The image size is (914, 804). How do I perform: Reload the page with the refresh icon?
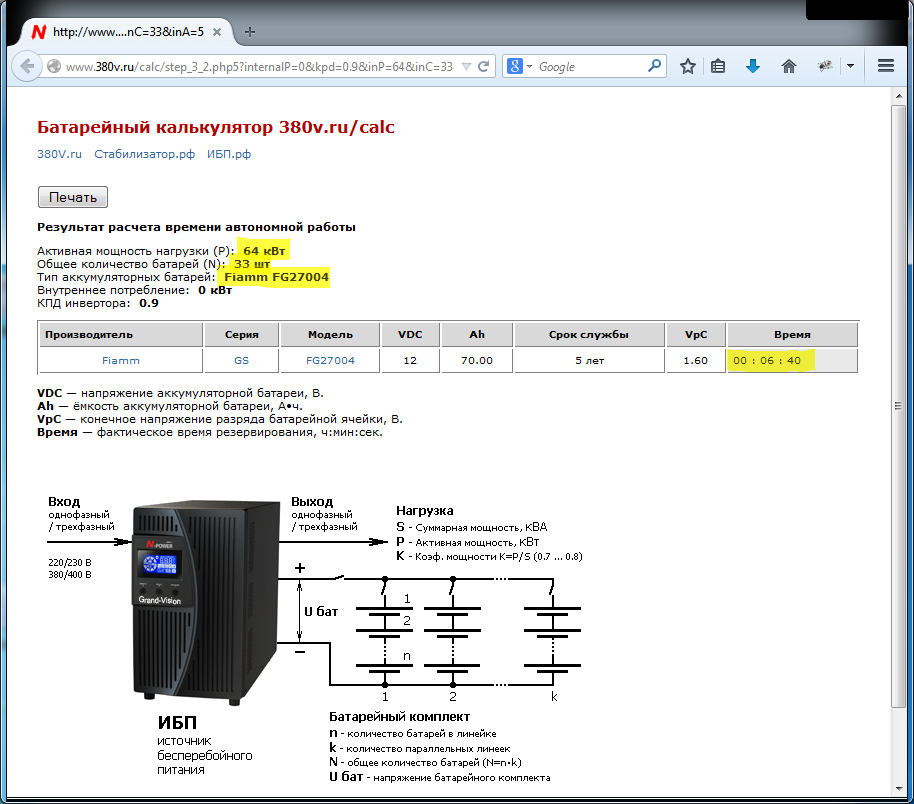click(483, 66)
